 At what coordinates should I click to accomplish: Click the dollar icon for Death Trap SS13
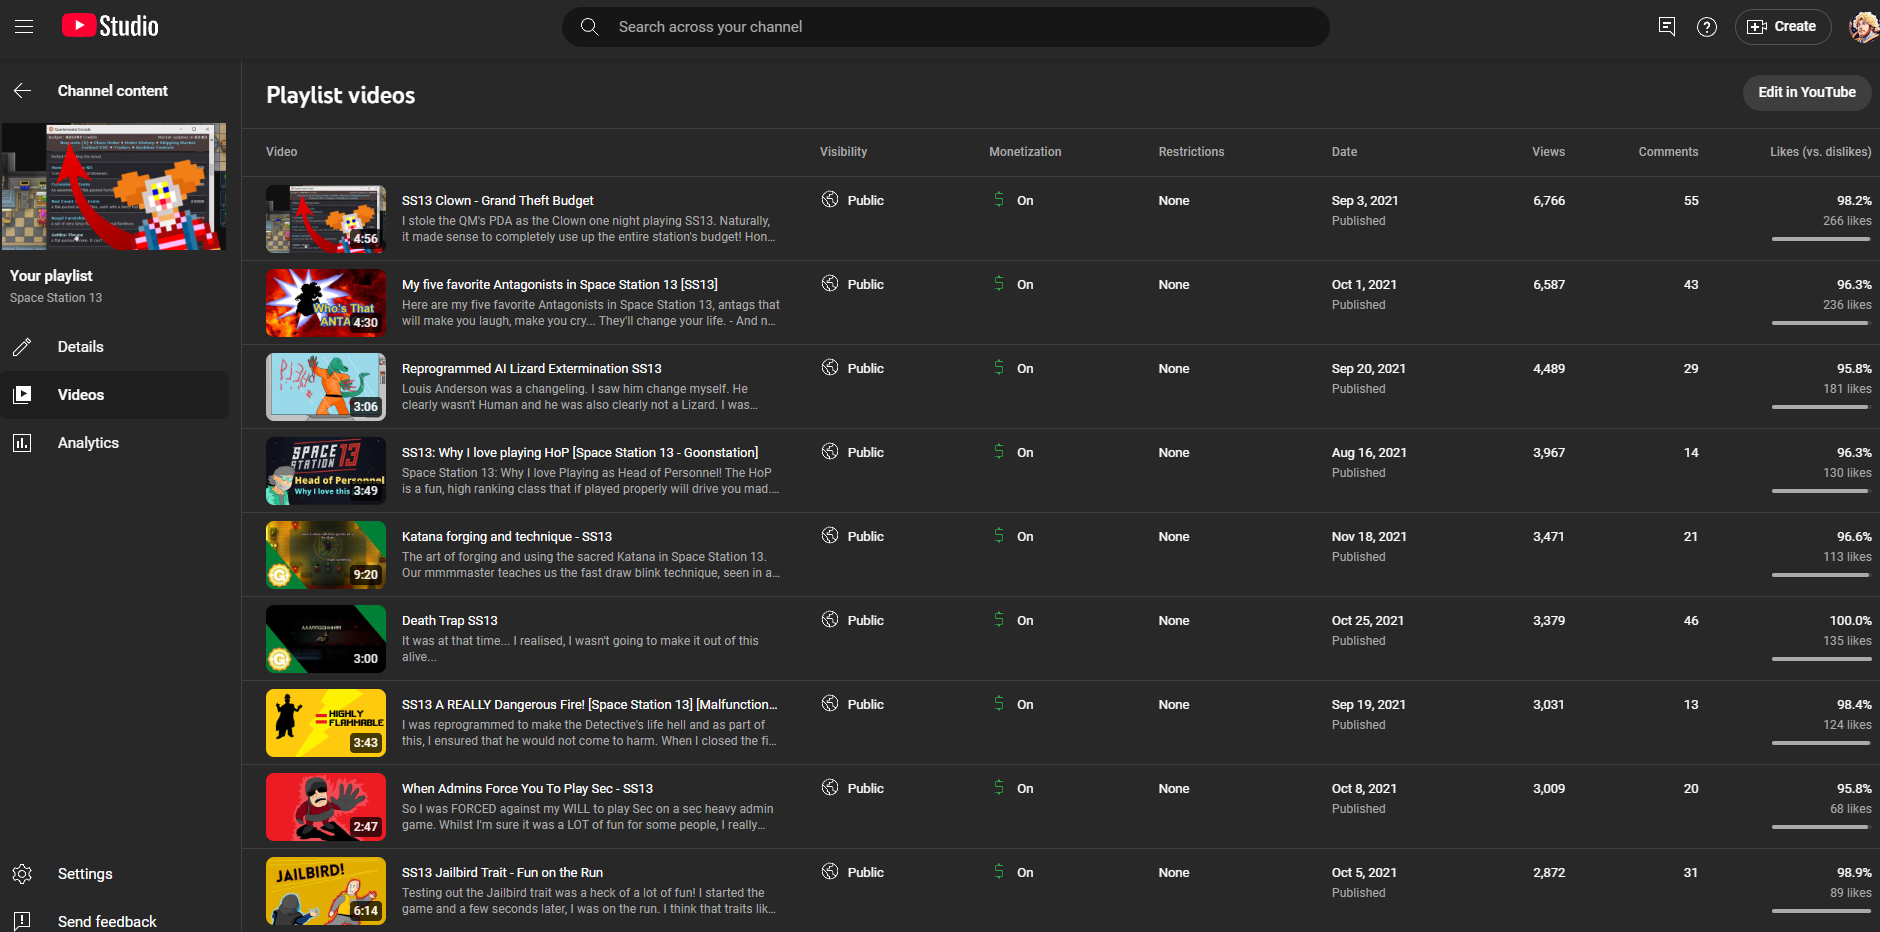pyautogui.click(x=998, y=619)
